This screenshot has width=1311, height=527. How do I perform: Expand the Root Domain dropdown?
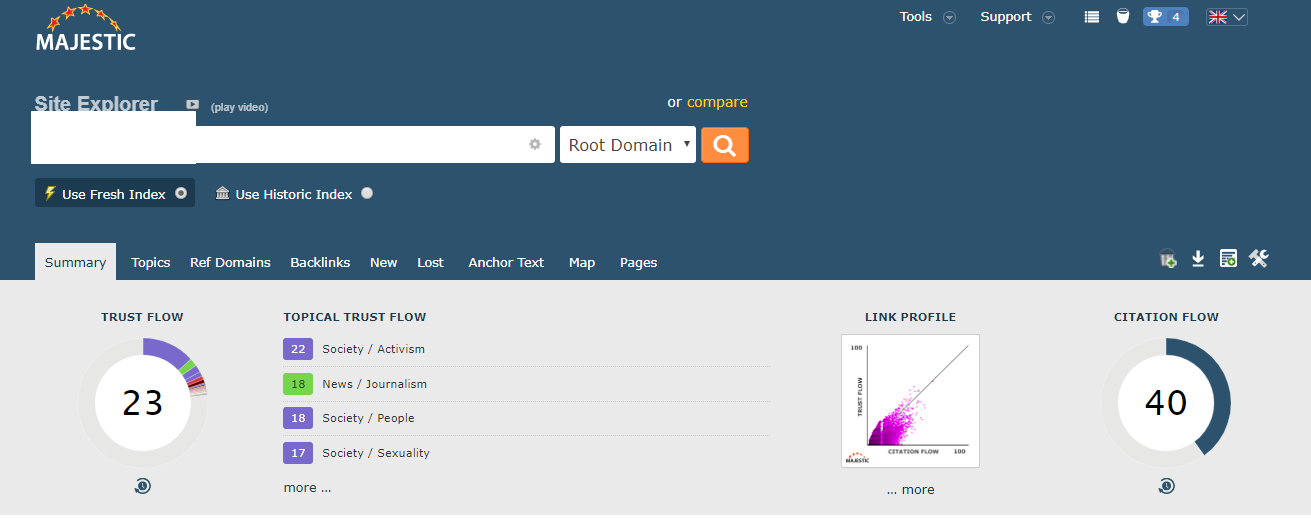click(627, 145)
